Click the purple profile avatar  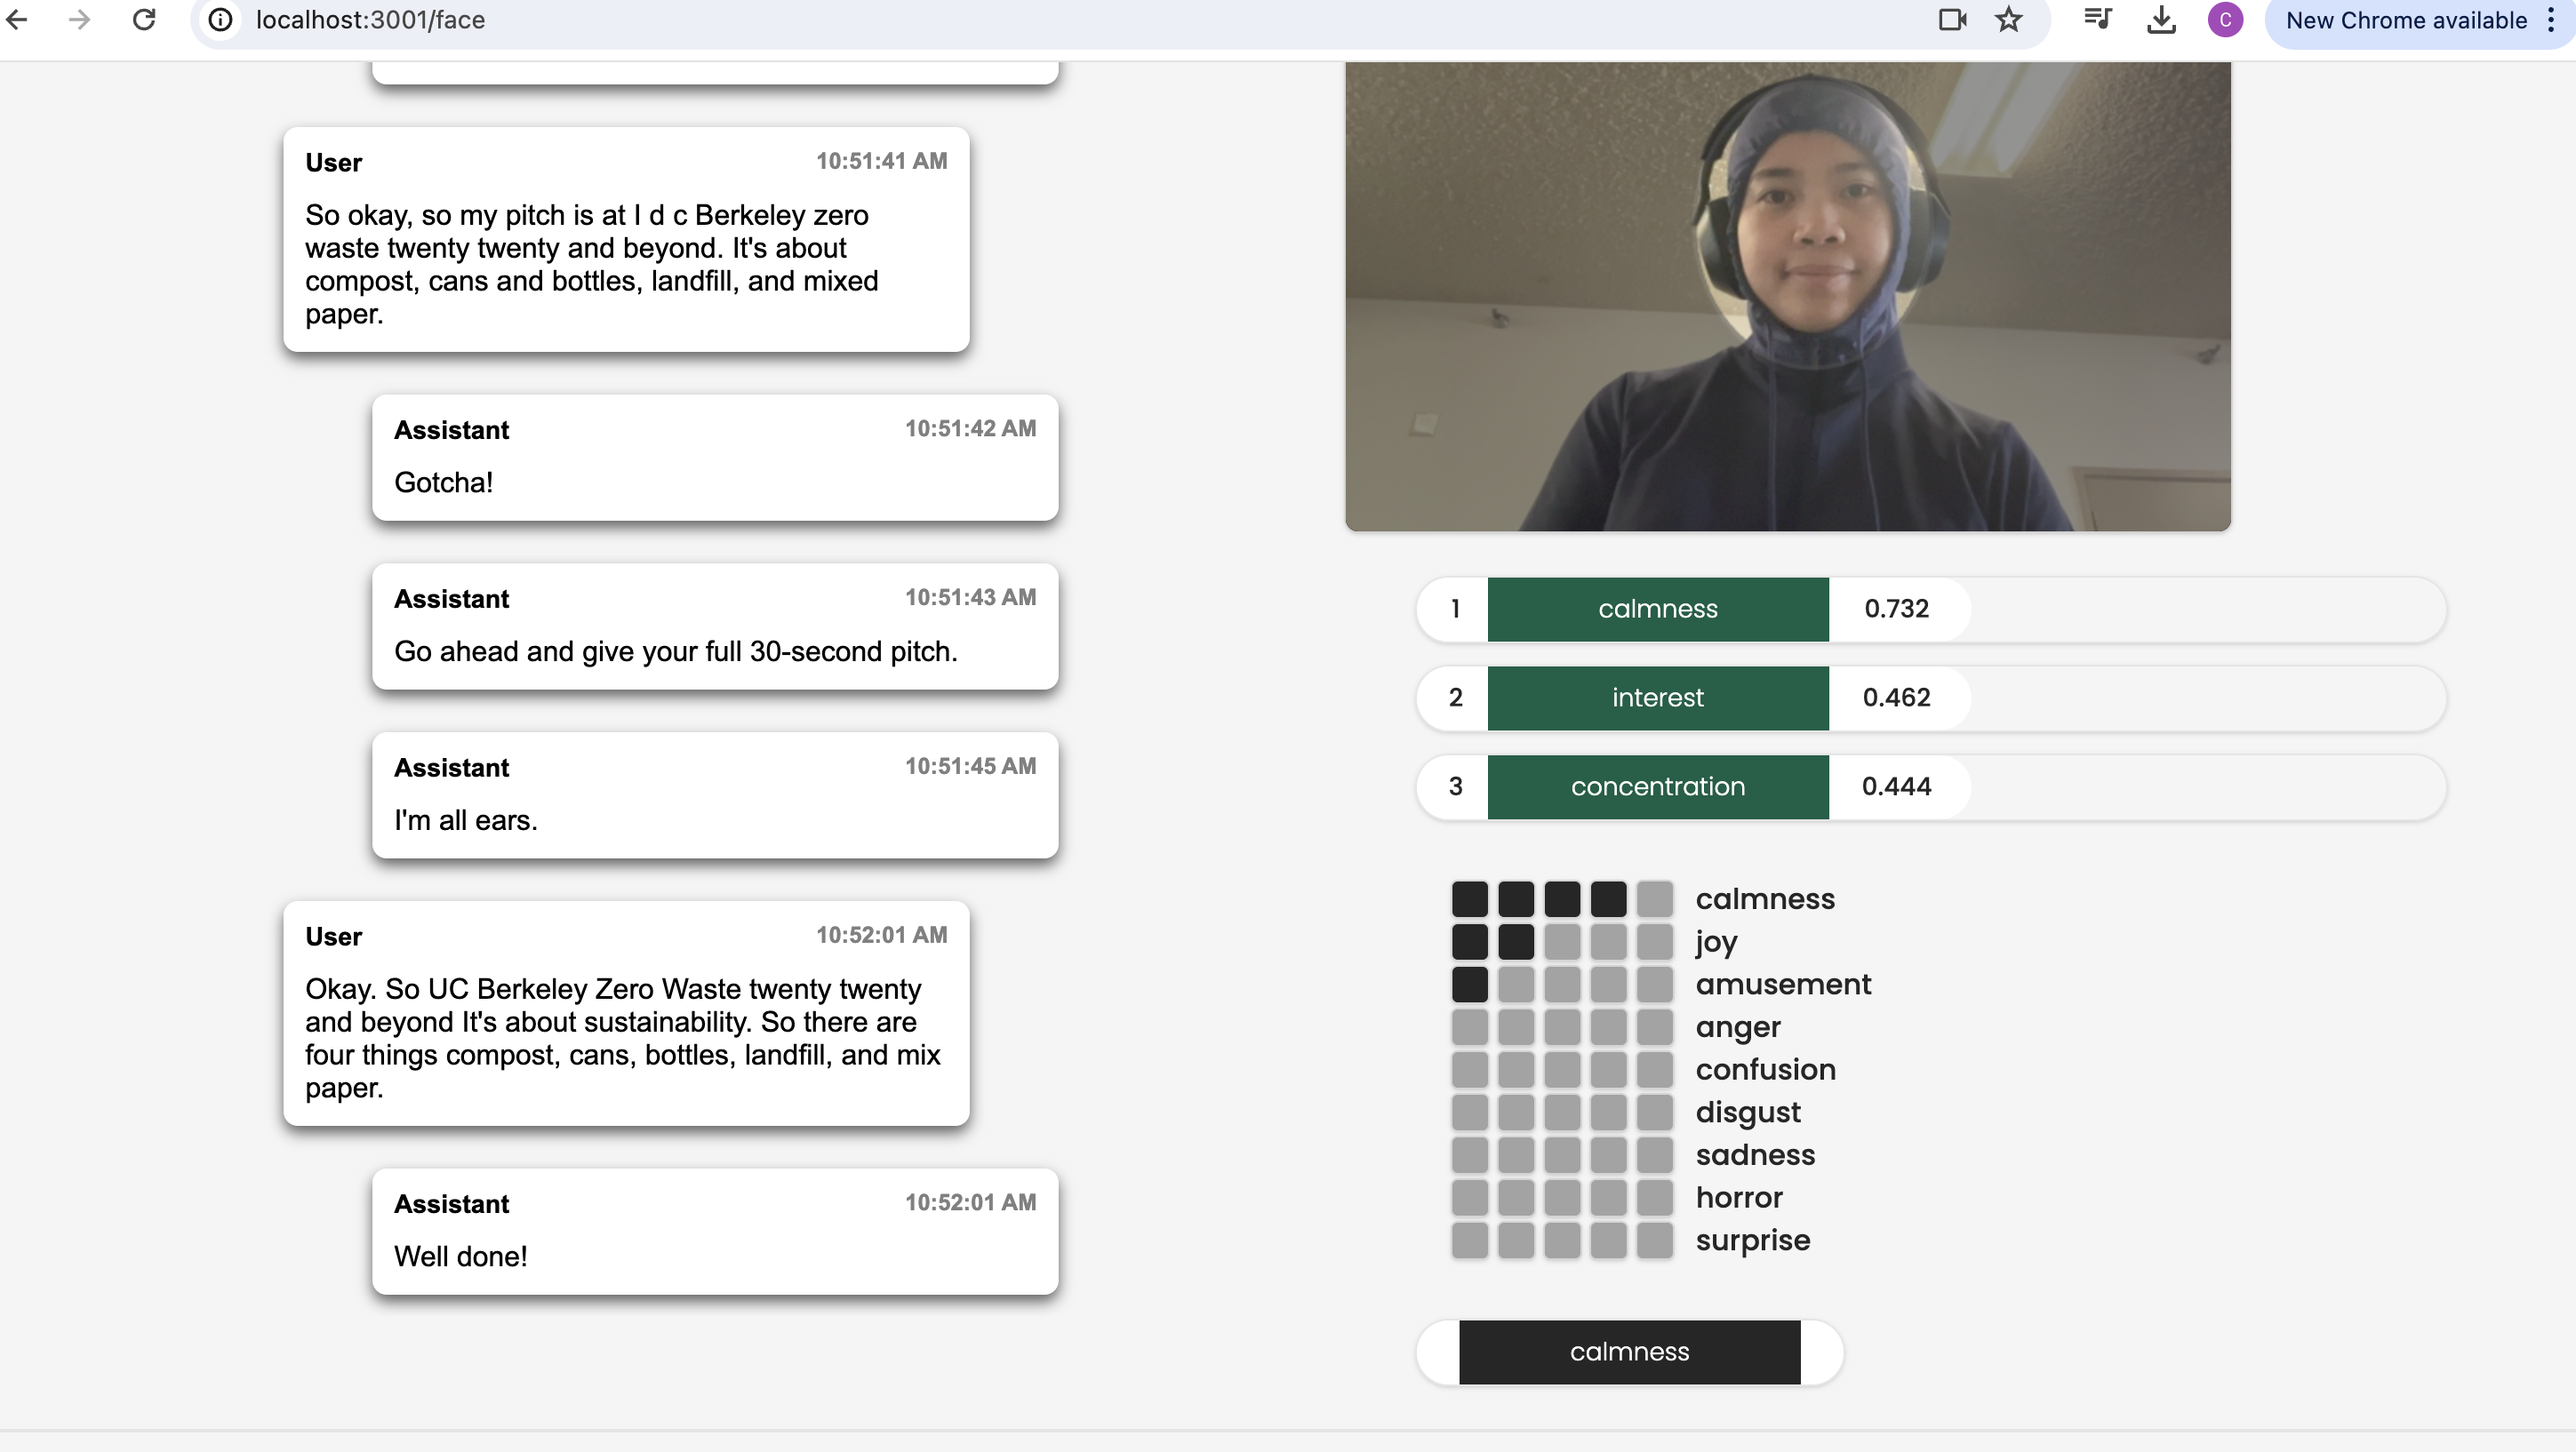click(2225, 20)
